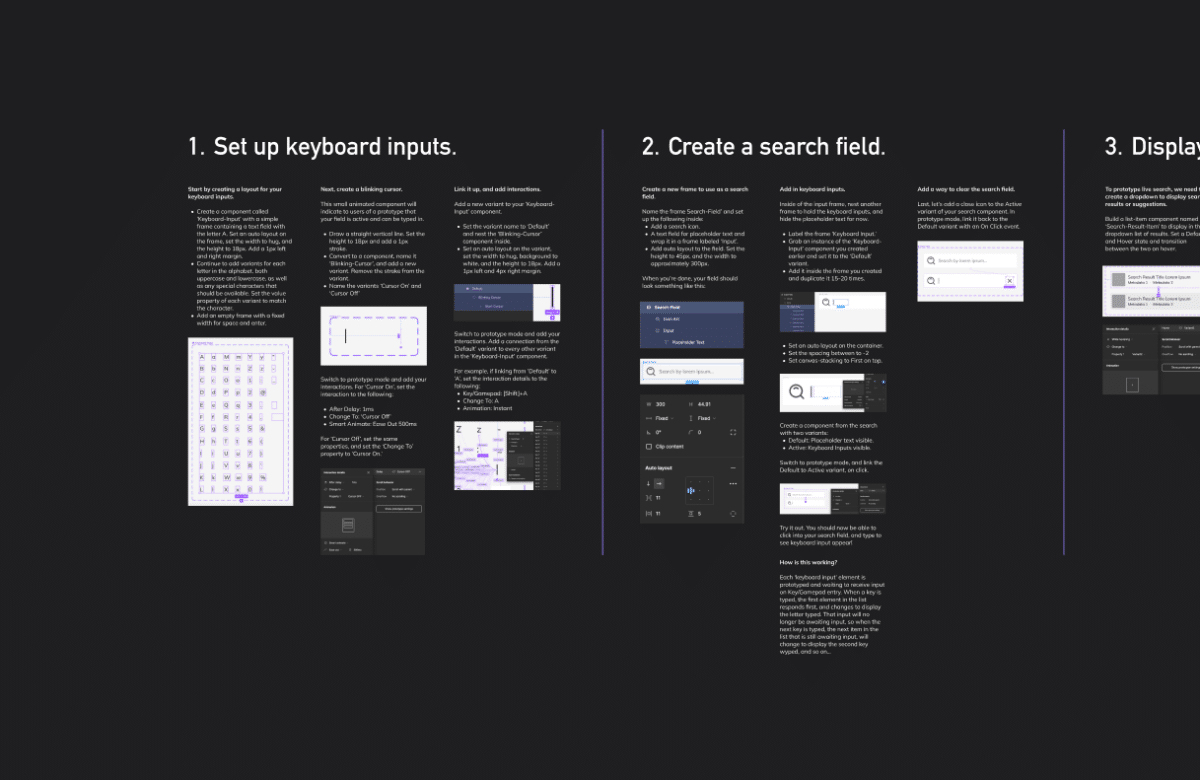The image size is (1200, 780).
Task: Click the horizontal direction arrow in Auto layout
Action: click(x=658, y=483)
